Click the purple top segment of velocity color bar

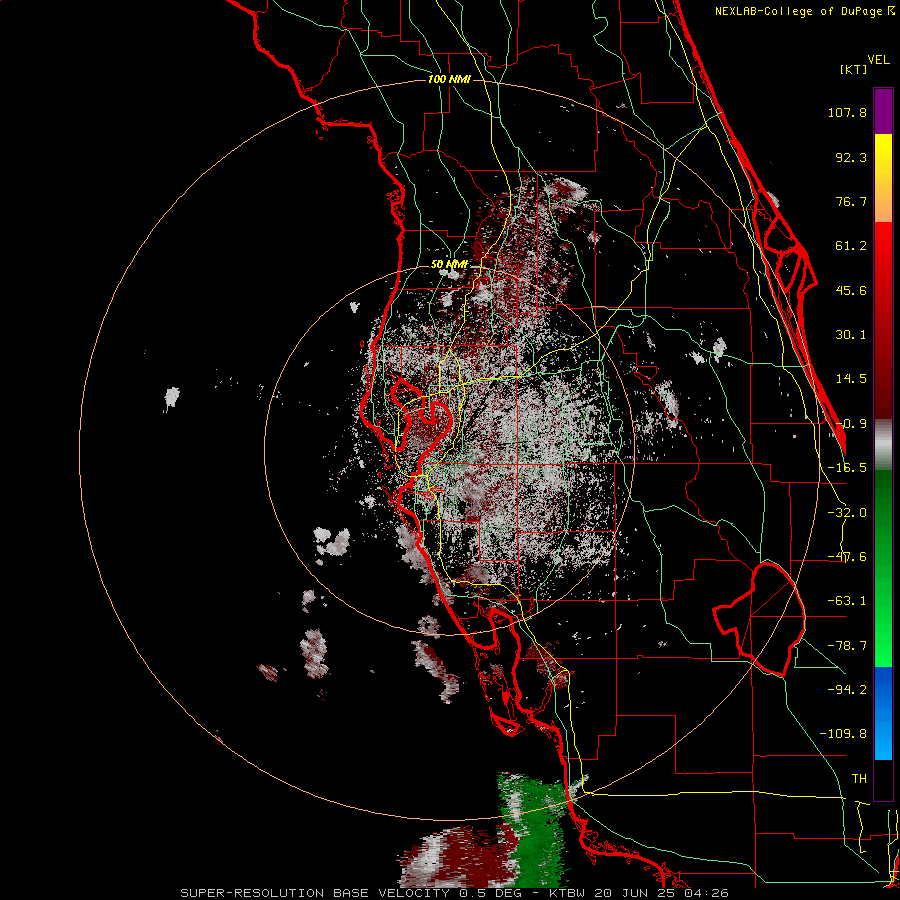pyautogui.click(x=883, y=111)
